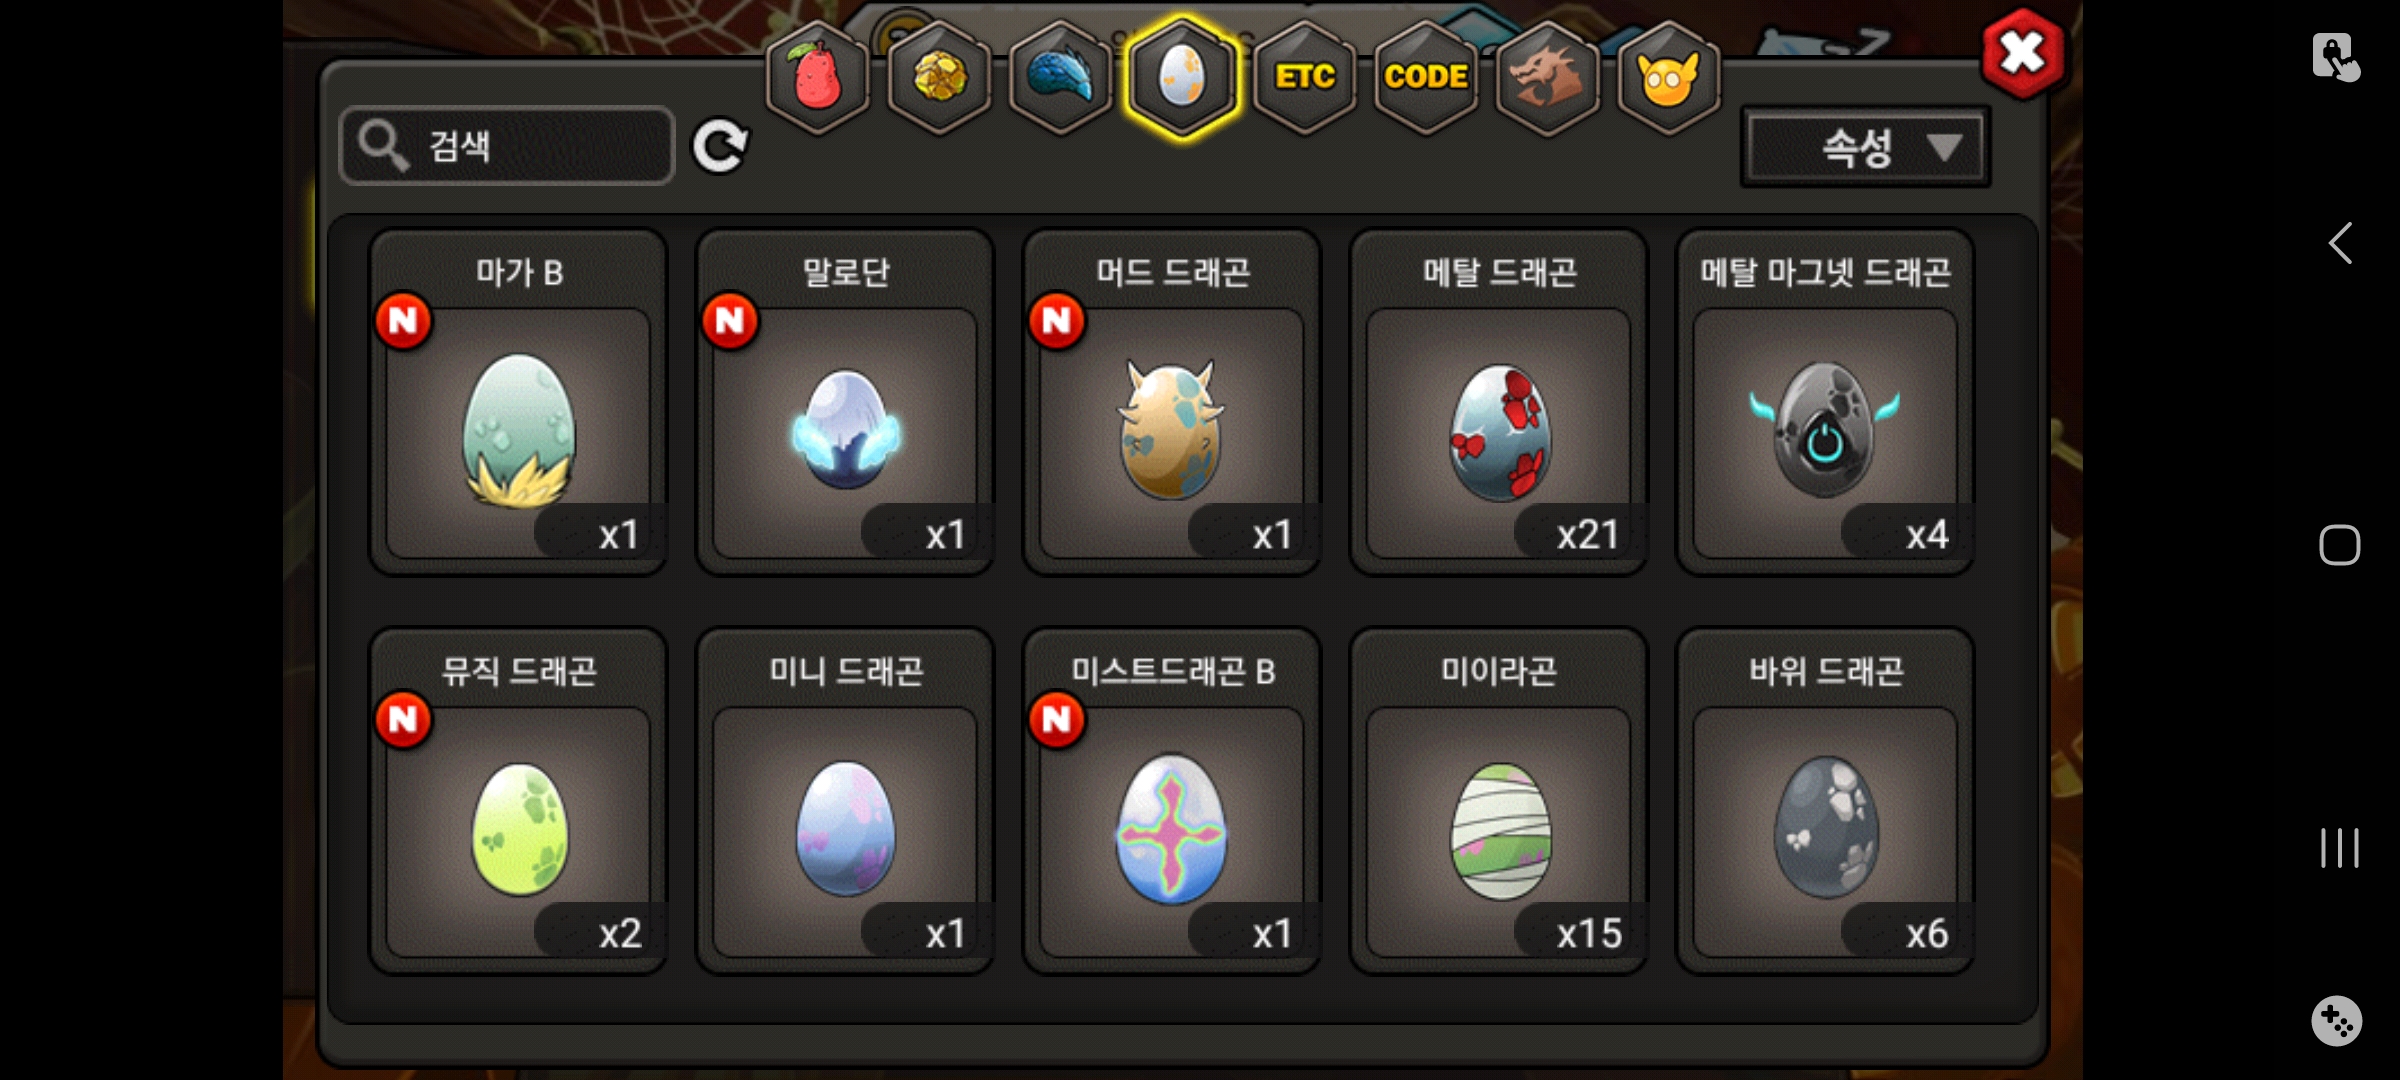
Task: Select the blue dragon scale tab
Action: point(1061,78)
